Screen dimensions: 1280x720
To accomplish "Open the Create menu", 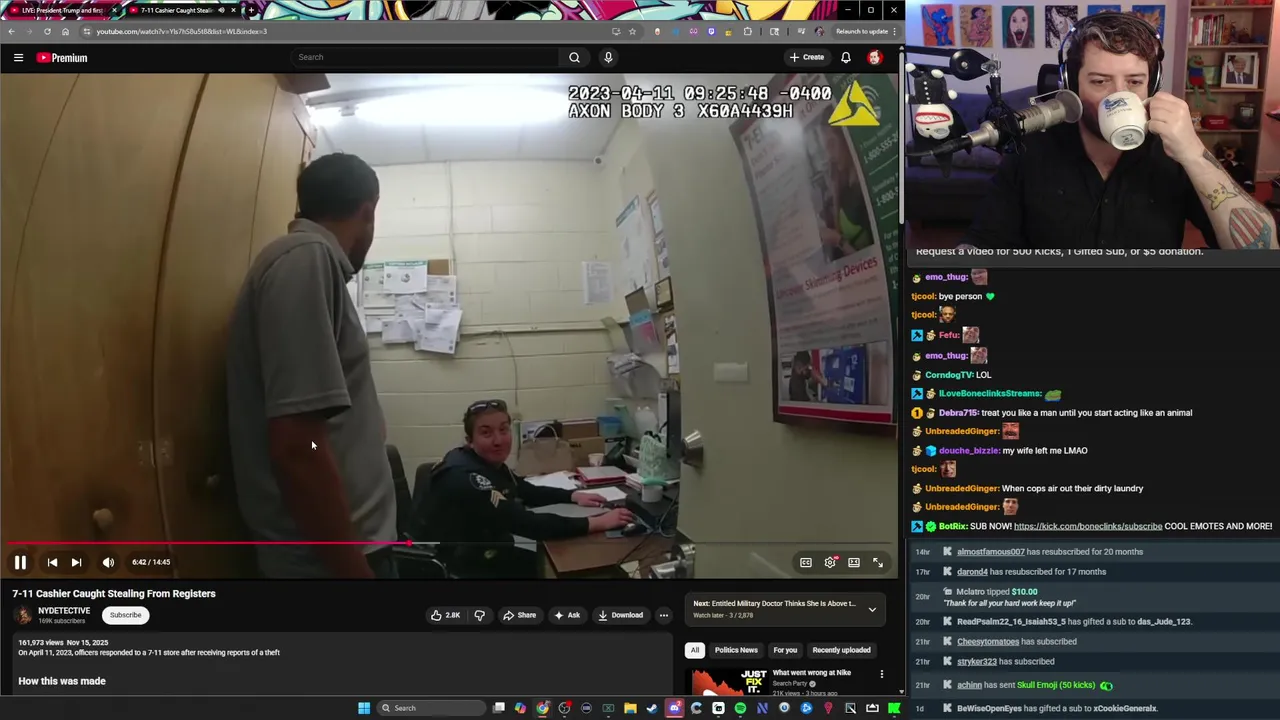I will click(807, 57).
